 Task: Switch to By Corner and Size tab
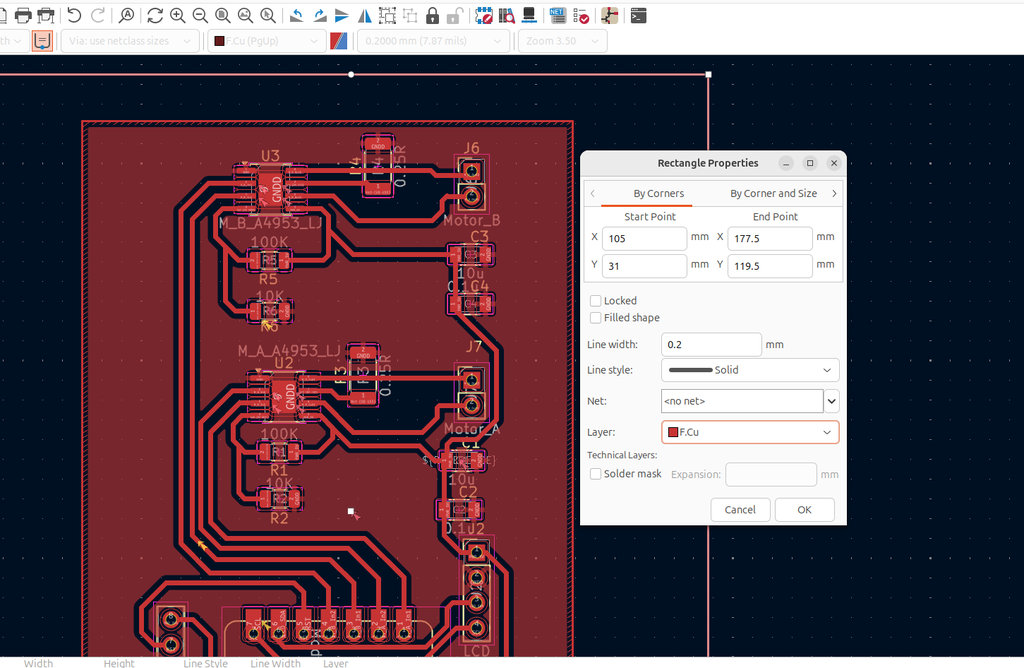[x=773, y=193]
